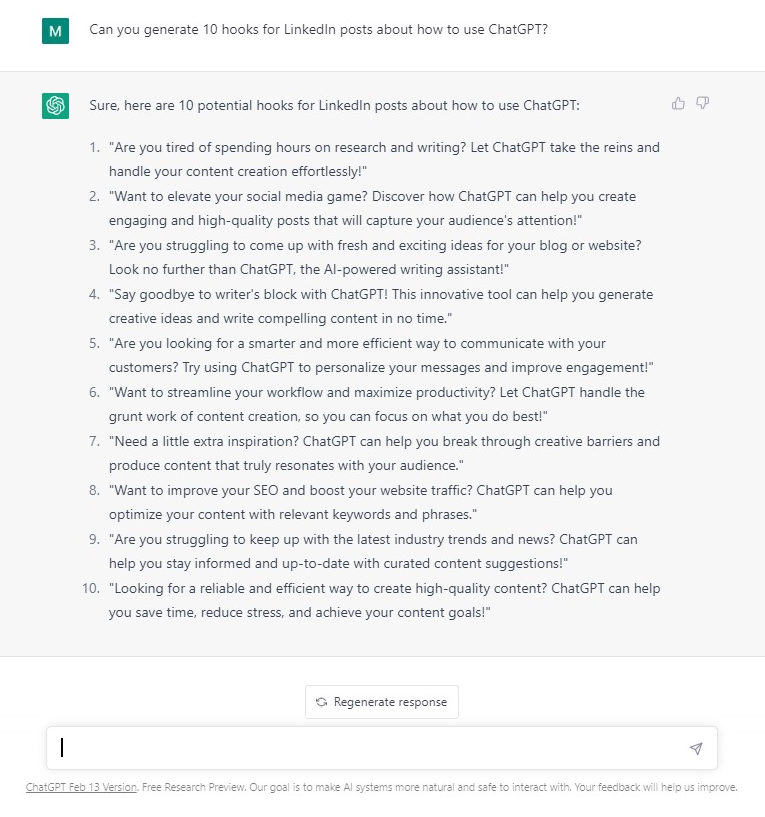Like the response with the thumbs up icon
The image size is (765, 817).
point(678,102)
